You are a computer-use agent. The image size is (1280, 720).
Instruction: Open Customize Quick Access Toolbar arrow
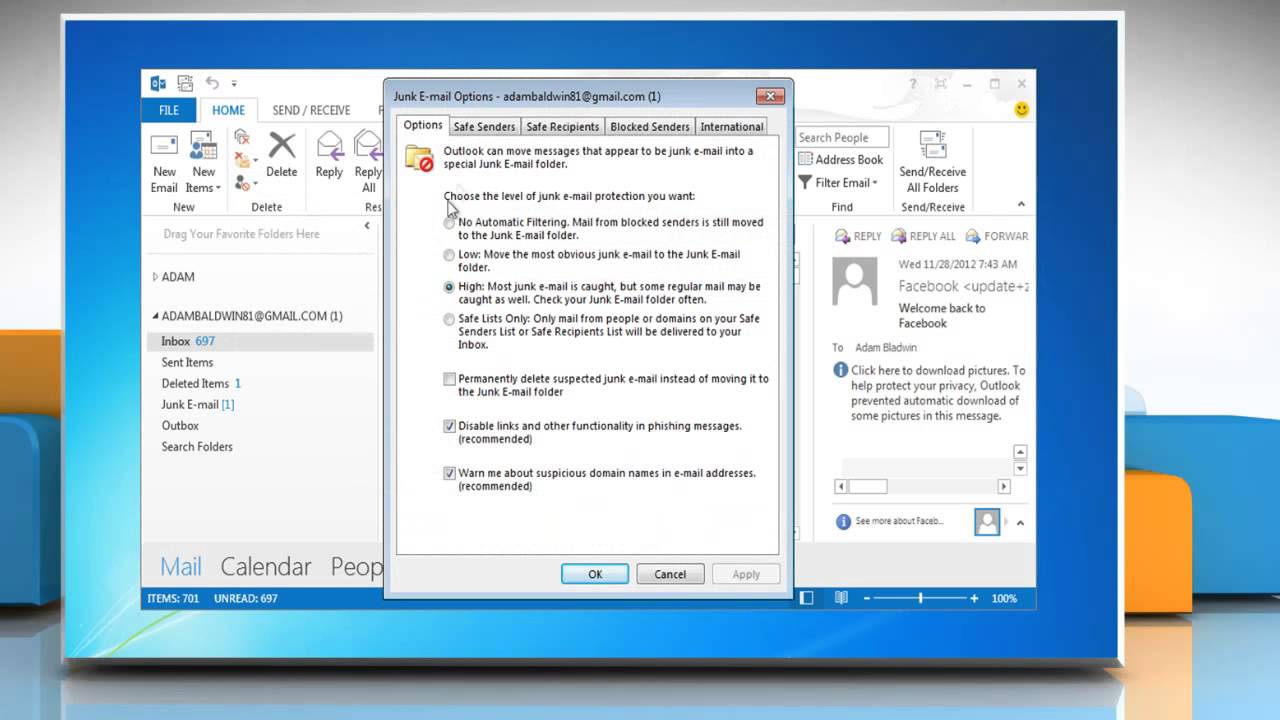[x=234, y=84]
